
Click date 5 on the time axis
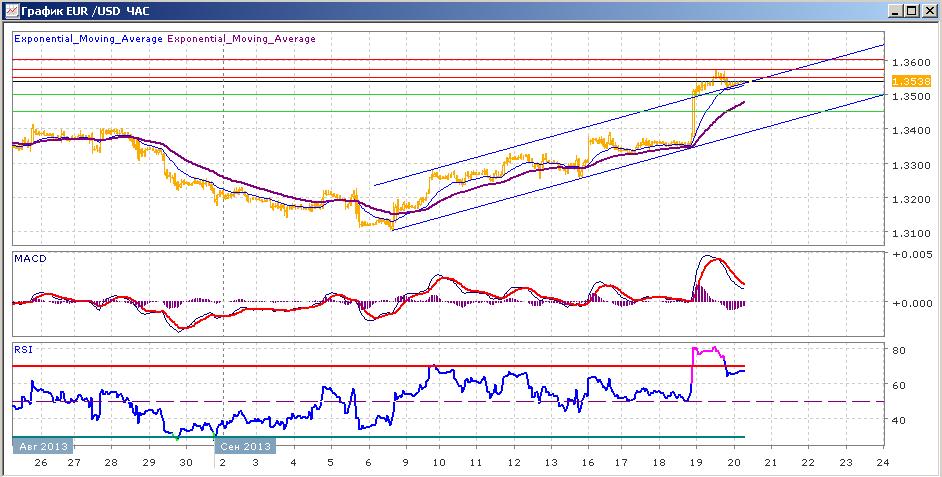pos(331,463)
